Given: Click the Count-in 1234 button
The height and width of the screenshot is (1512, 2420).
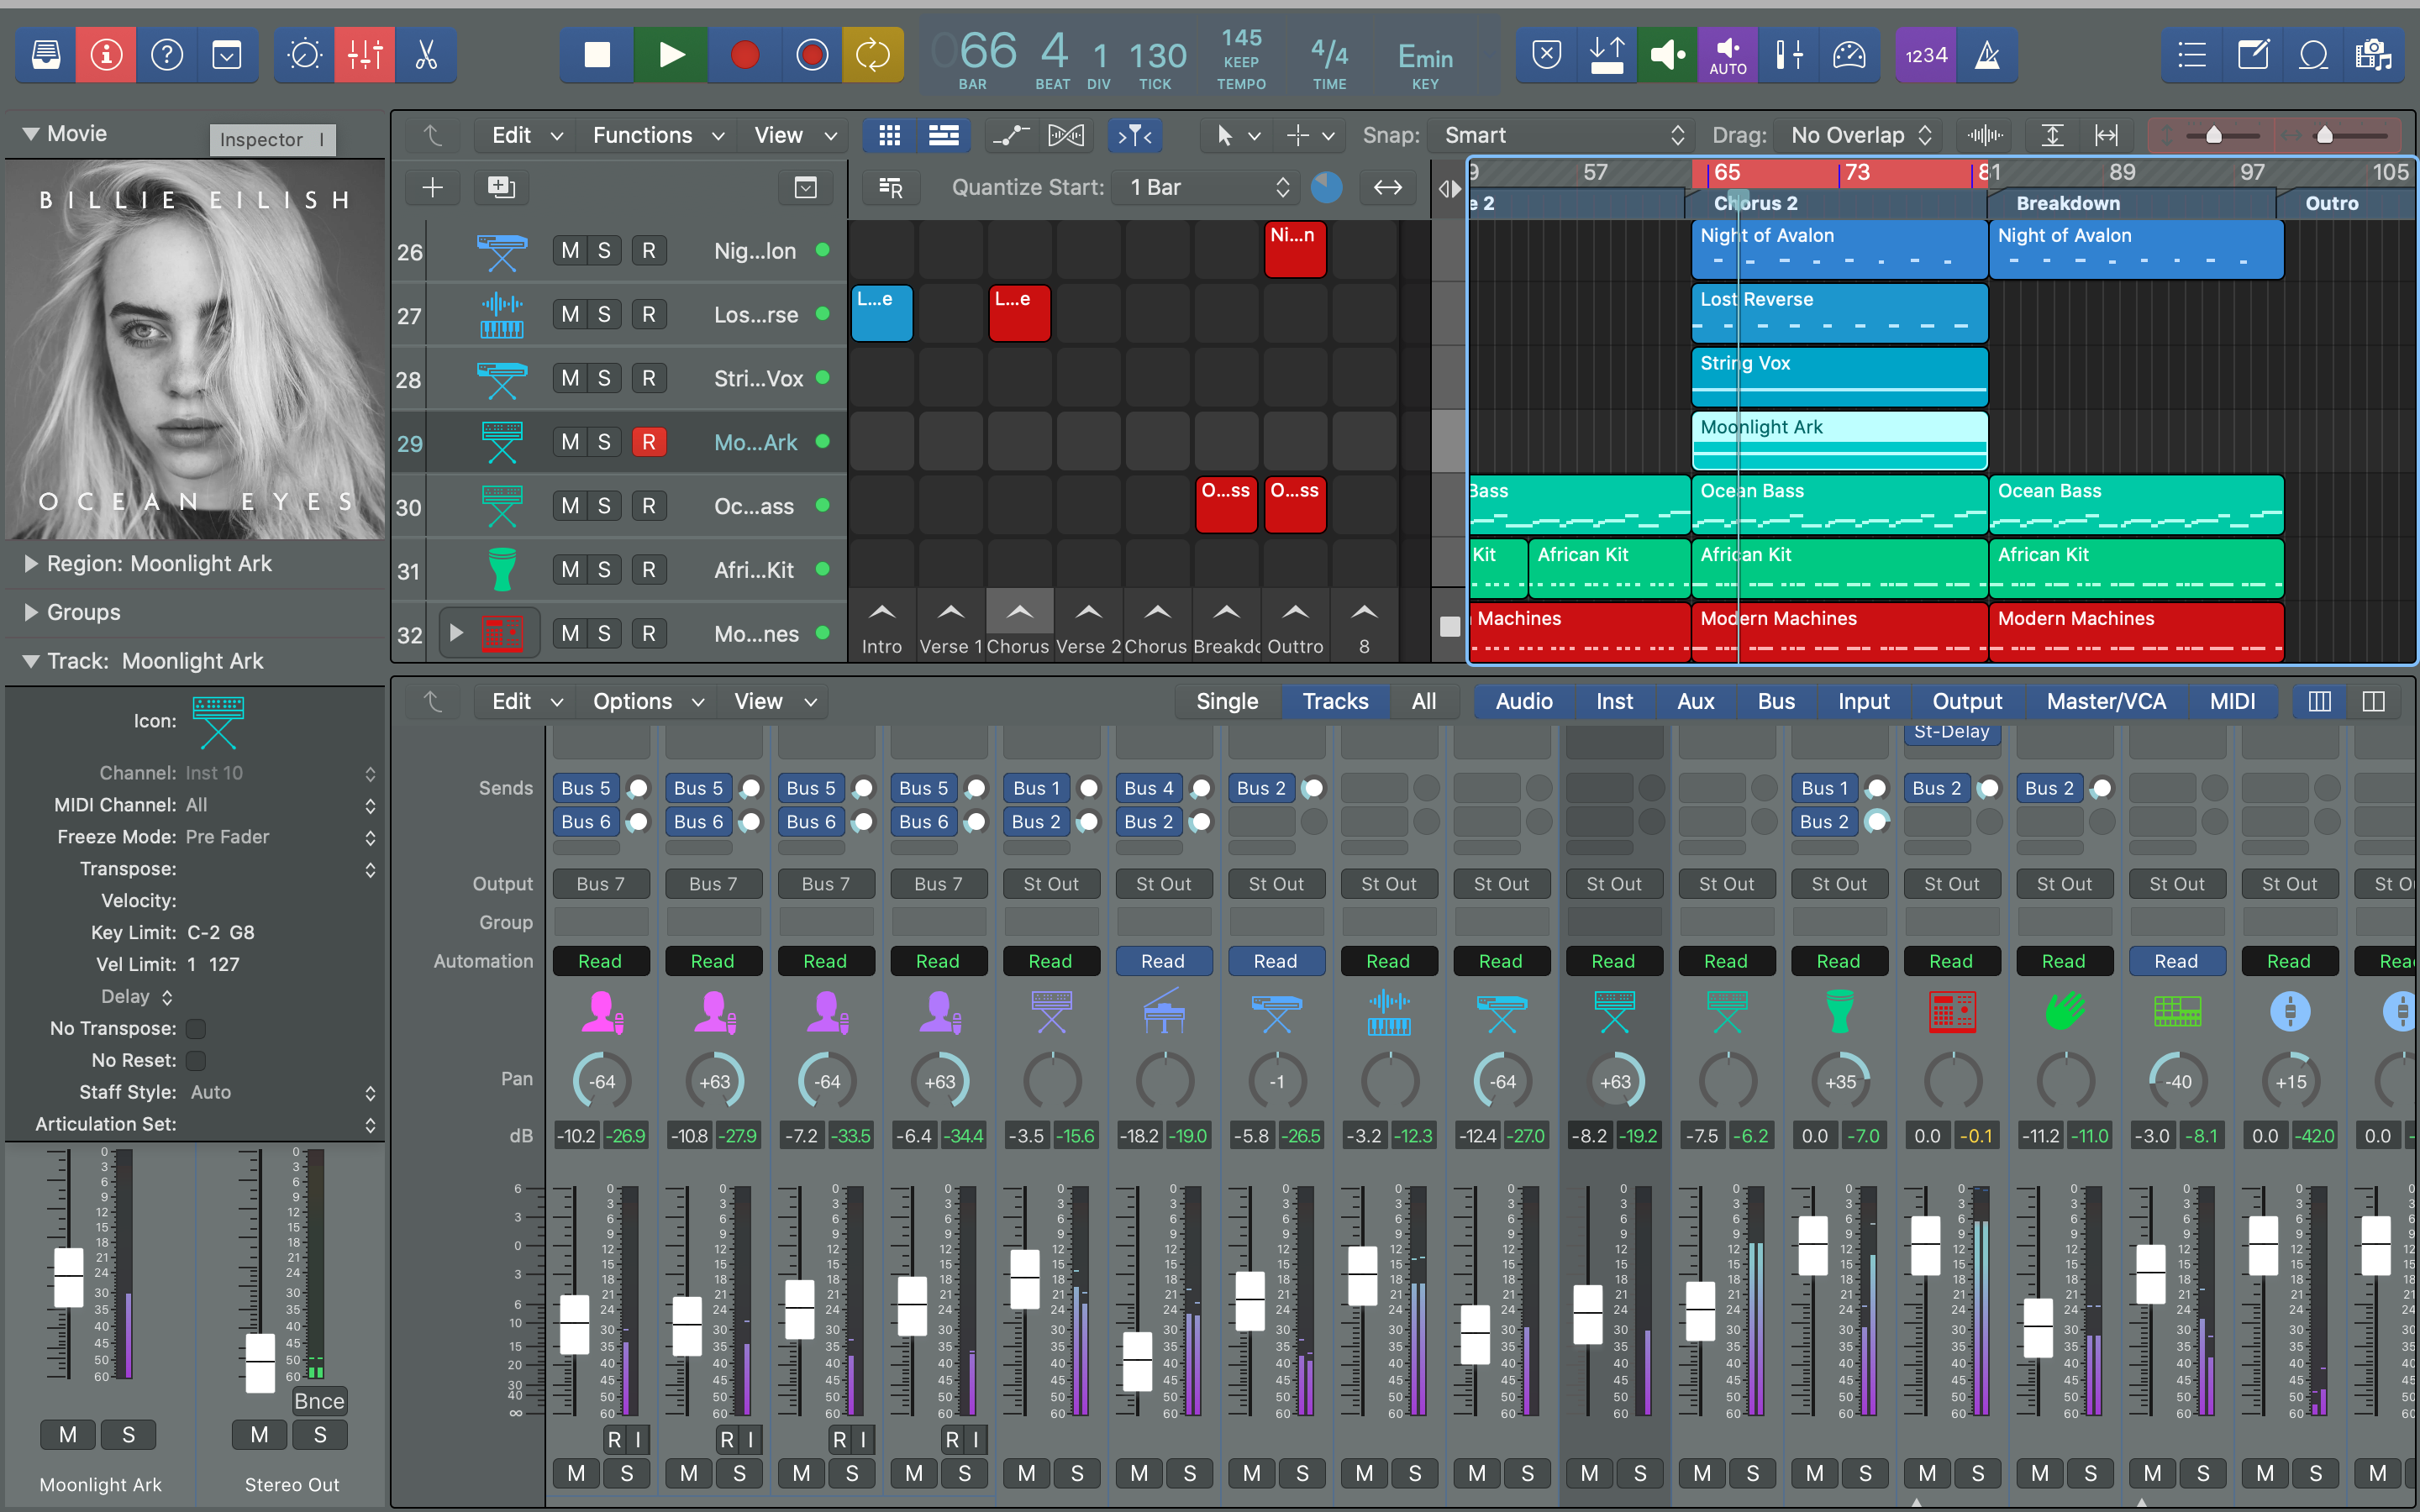Looking at the screenshot, I should [1926, 55].
